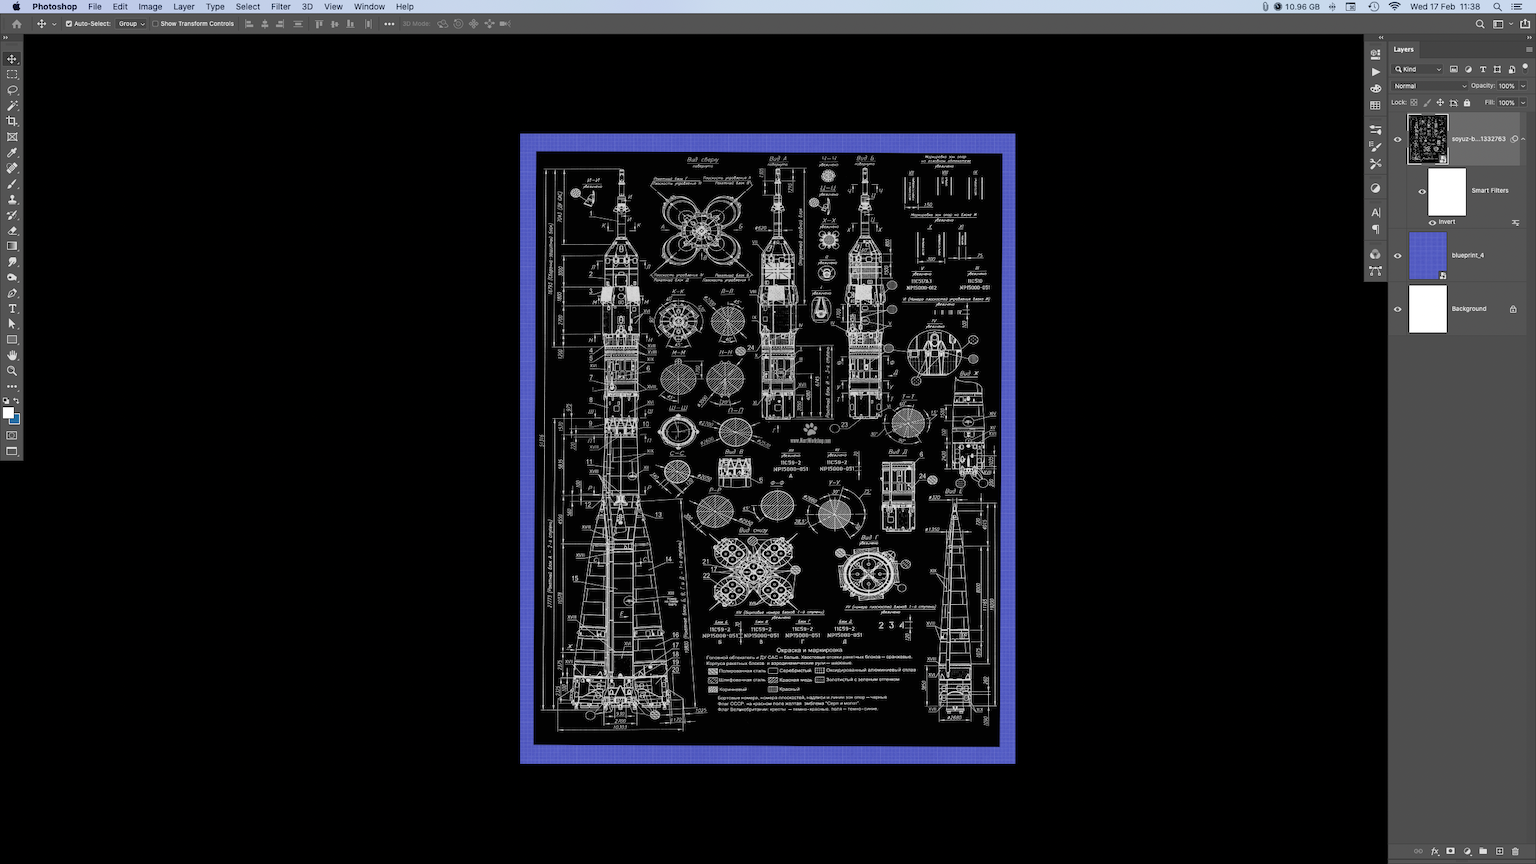Select the Sponge tool

point(12,277)
